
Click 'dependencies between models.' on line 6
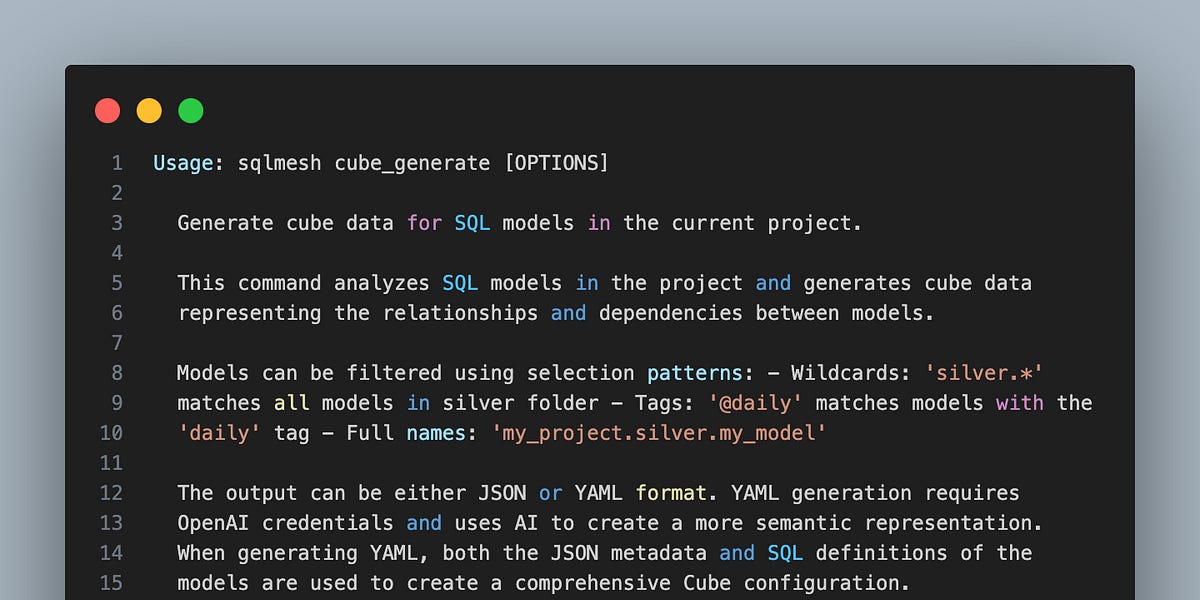pos(767,313)
